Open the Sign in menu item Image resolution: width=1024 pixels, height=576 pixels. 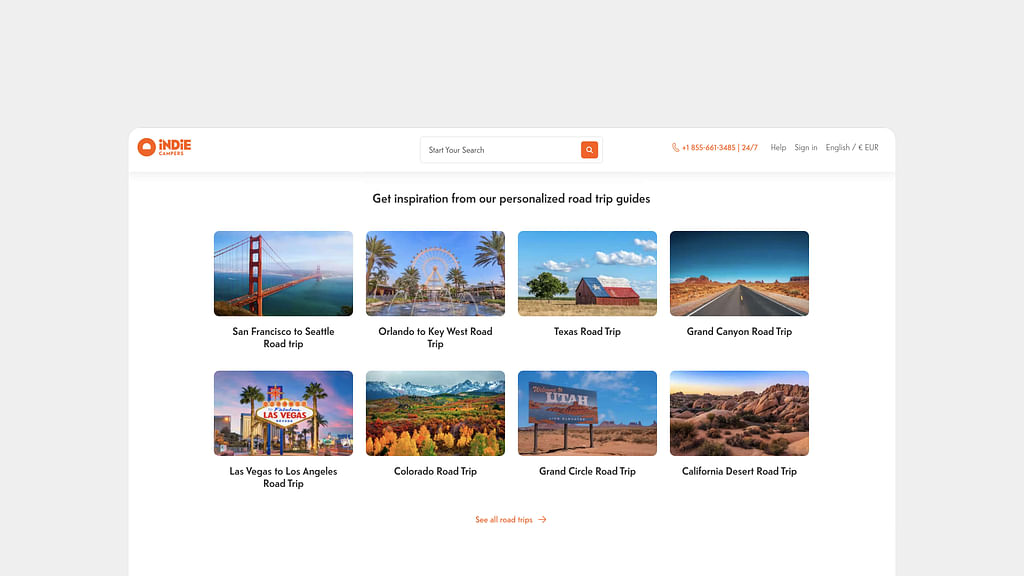[x=806, y=148]
